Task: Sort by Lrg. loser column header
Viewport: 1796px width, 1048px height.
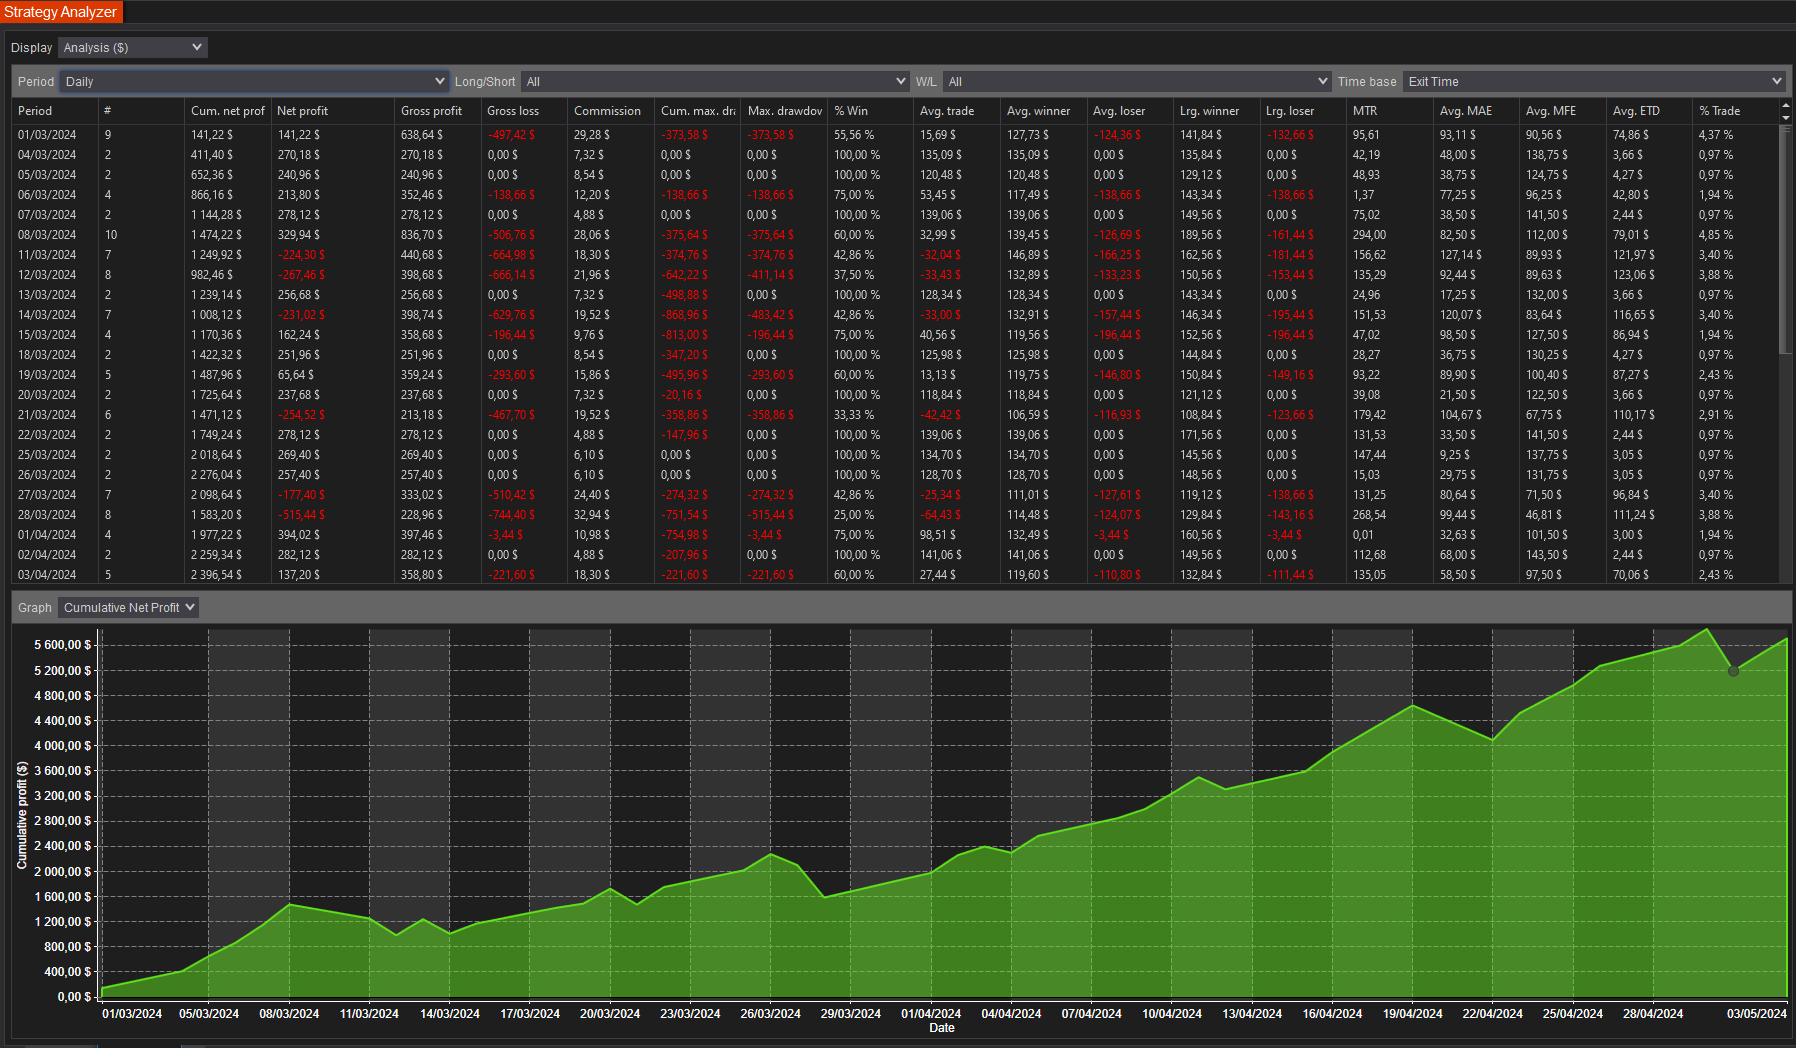Action: 1303,111
